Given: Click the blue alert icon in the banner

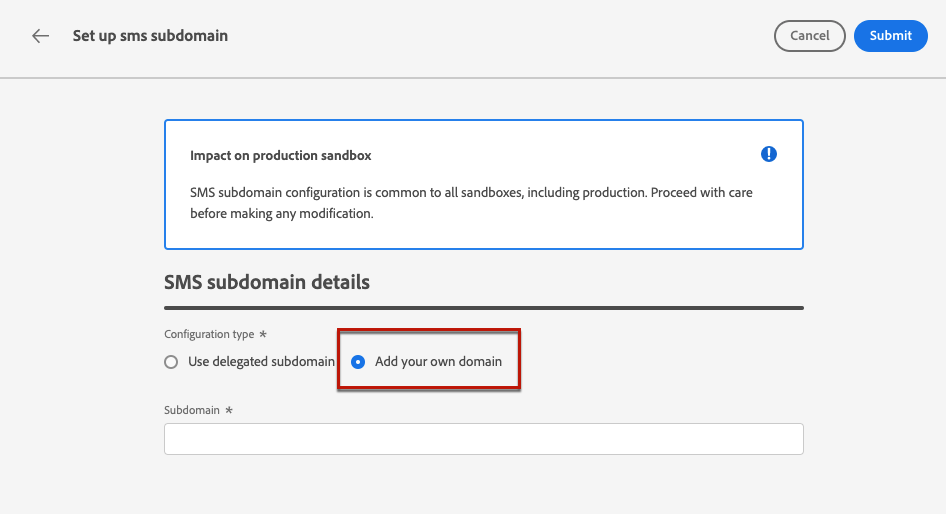Looking at the screenshot, I should coord(768,154).
